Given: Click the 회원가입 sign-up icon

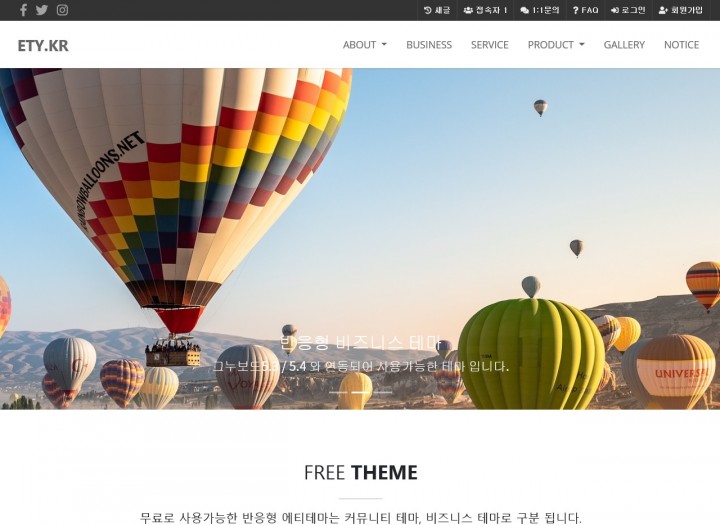Looking at the screenshot, I should (x=663, y=10).
